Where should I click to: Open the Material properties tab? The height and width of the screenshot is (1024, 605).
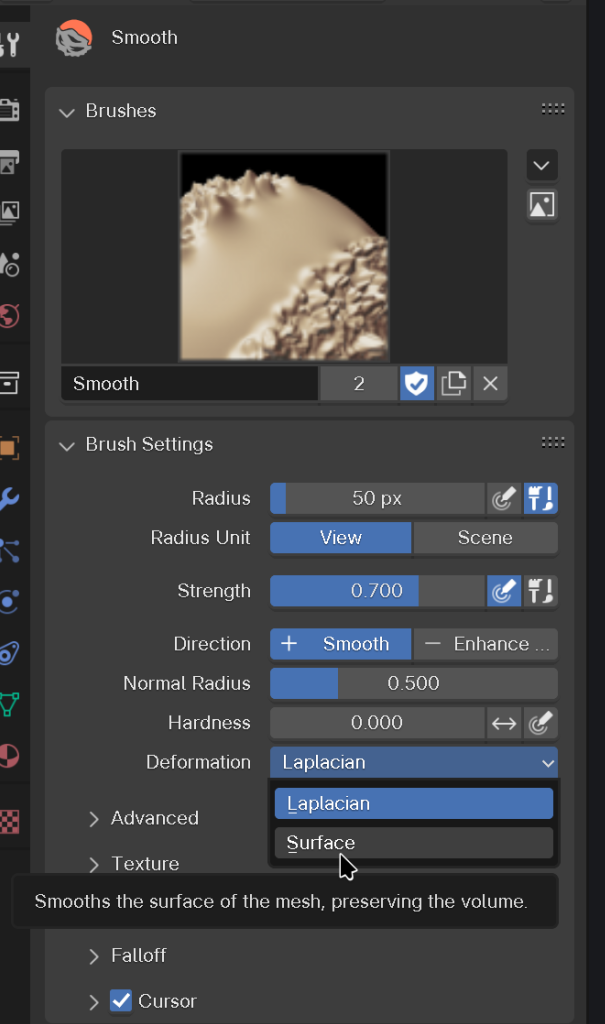(10, 756)
